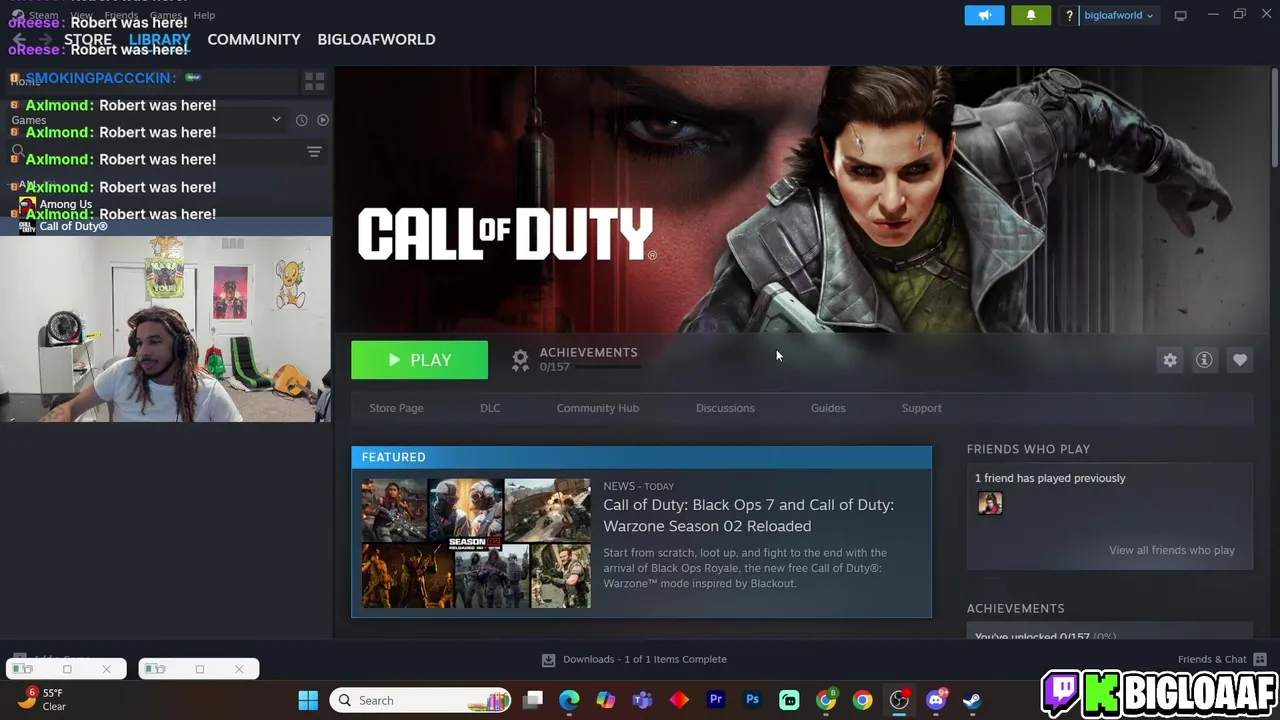The image size is (1280, 720).
Task: Select Call of Duty® in the library list
Action: (165, 226)
